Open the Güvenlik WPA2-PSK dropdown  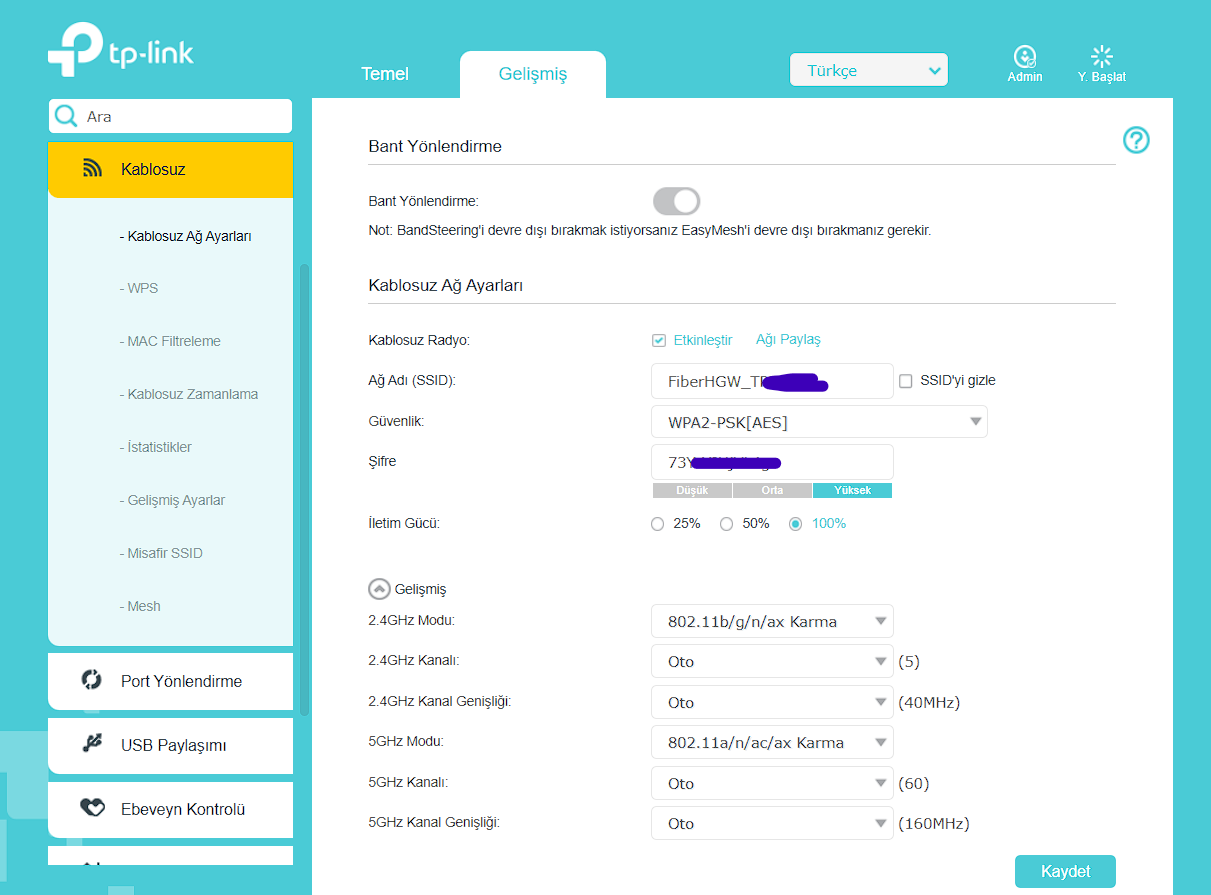[x=819, y=422]
